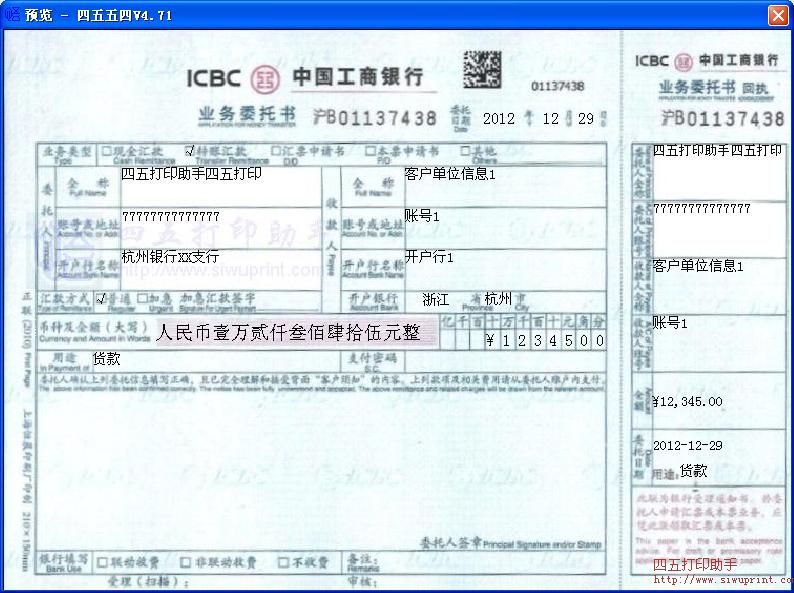Tick the 加急 urgent checkbox
The width and height of the screenshot is (794, 593).
pos(142,298)
